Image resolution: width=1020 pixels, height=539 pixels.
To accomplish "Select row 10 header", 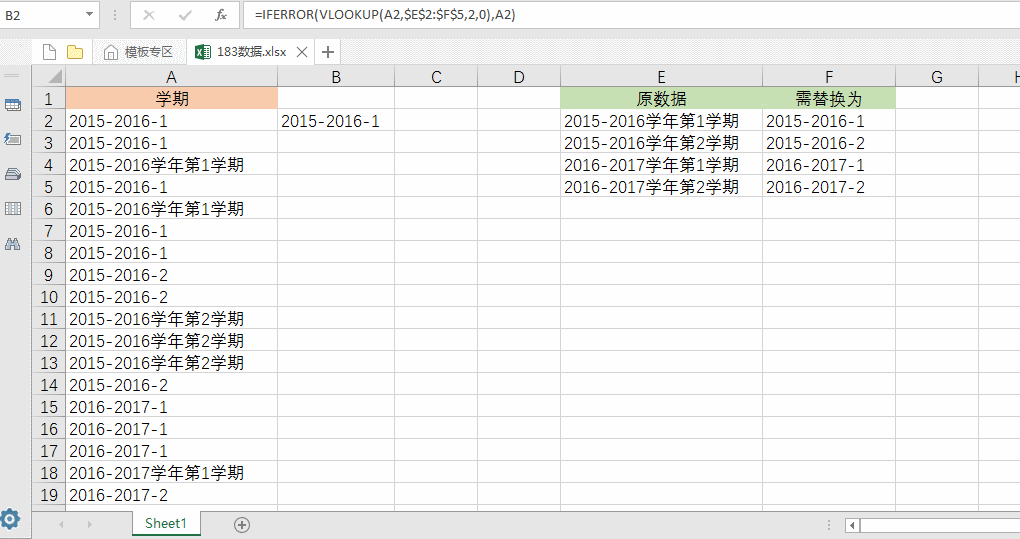I will pyautogui.click(x=49, y=296).
